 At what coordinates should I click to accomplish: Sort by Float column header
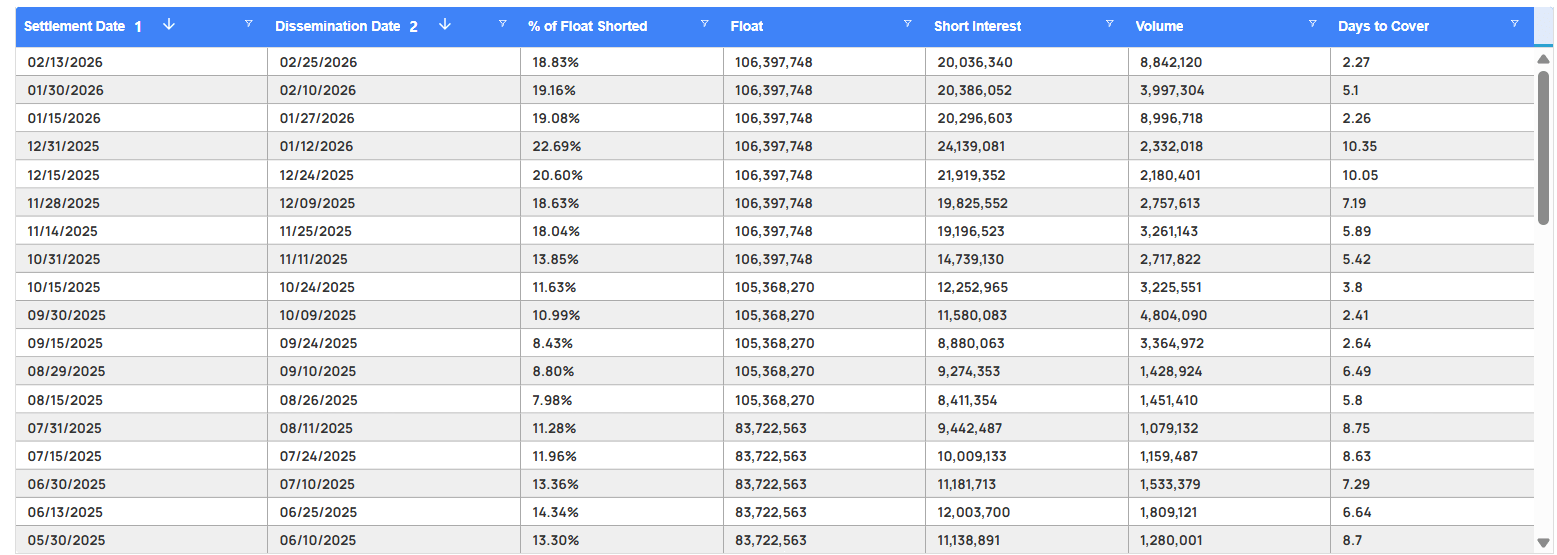point(747,26)
